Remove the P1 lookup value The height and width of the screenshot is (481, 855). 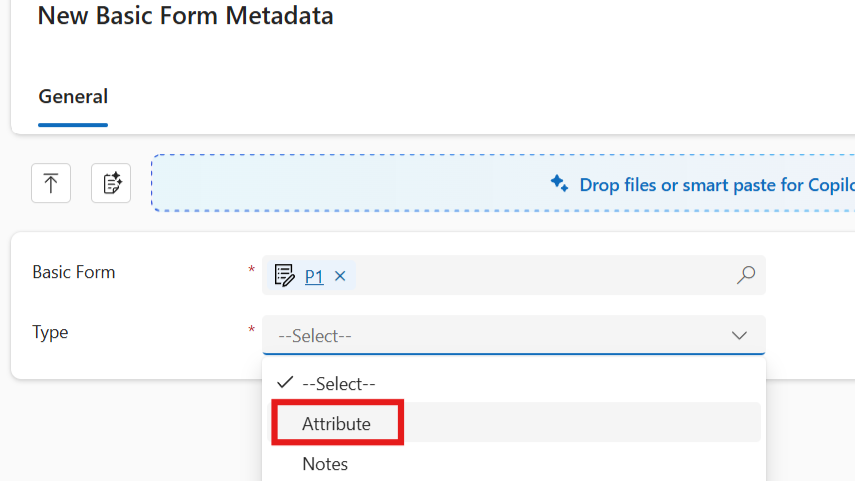click(340, 276)
